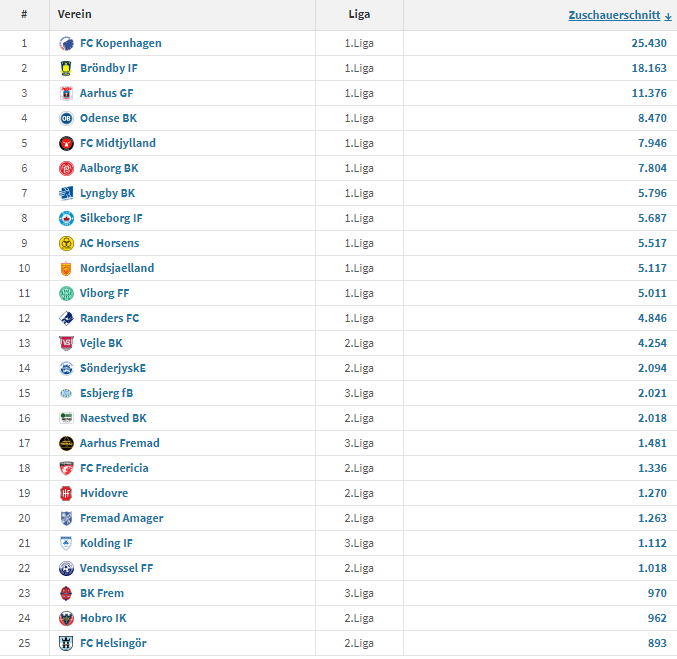677x659 pixels.
Task: Click the FC Kopenhagen club crest
Action: point(66,43)
